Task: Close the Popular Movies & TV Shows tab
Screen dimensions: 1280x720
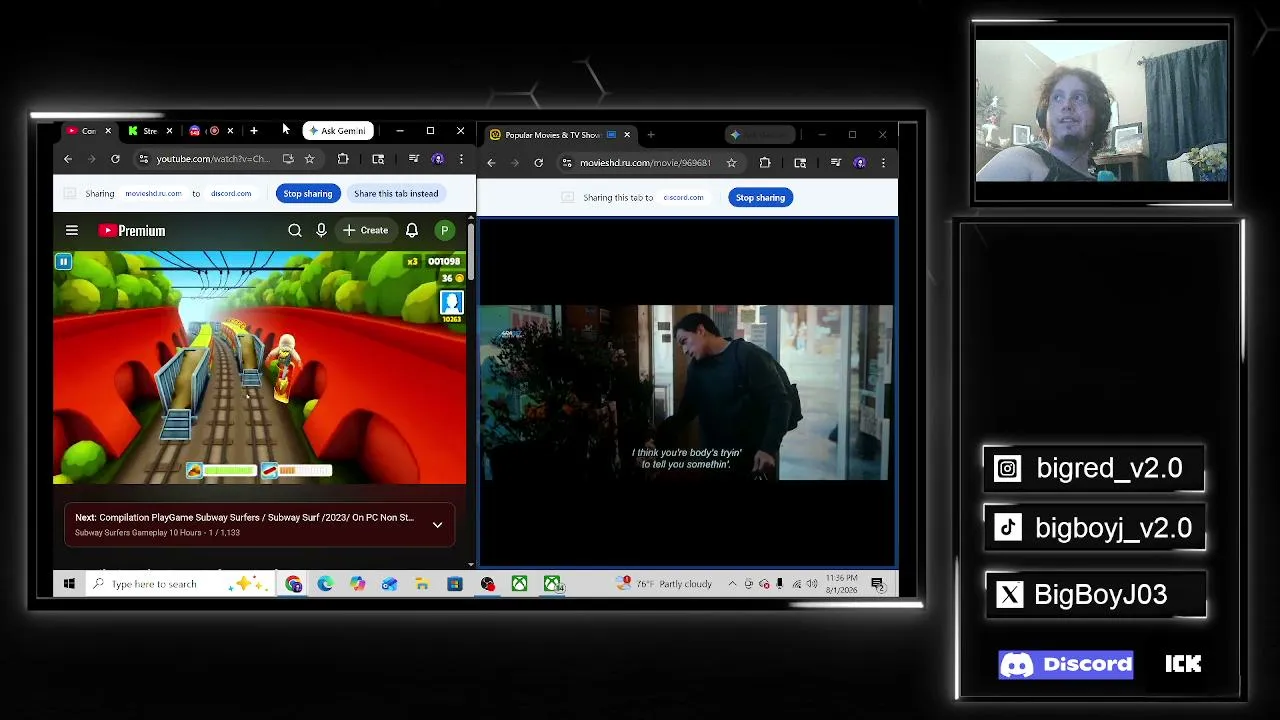Action: [x=627, y=135]
